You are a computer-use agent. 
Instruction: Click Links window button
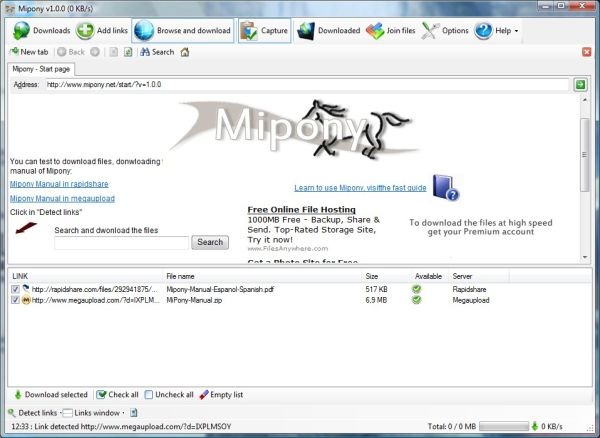tap(91, 413)
